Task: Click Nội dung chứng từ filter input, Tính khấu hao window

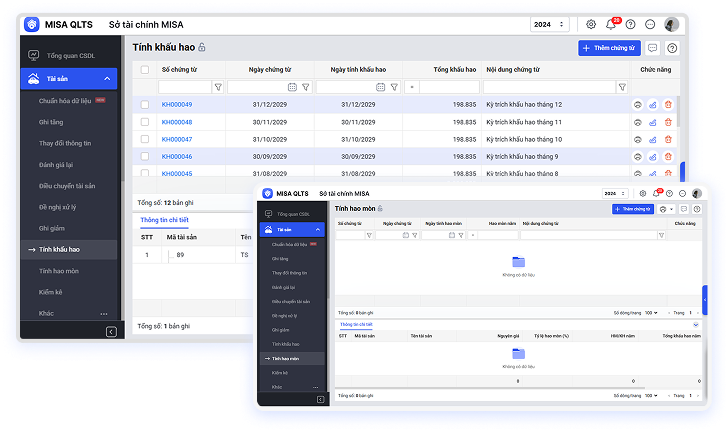Action: click(549, 87)
